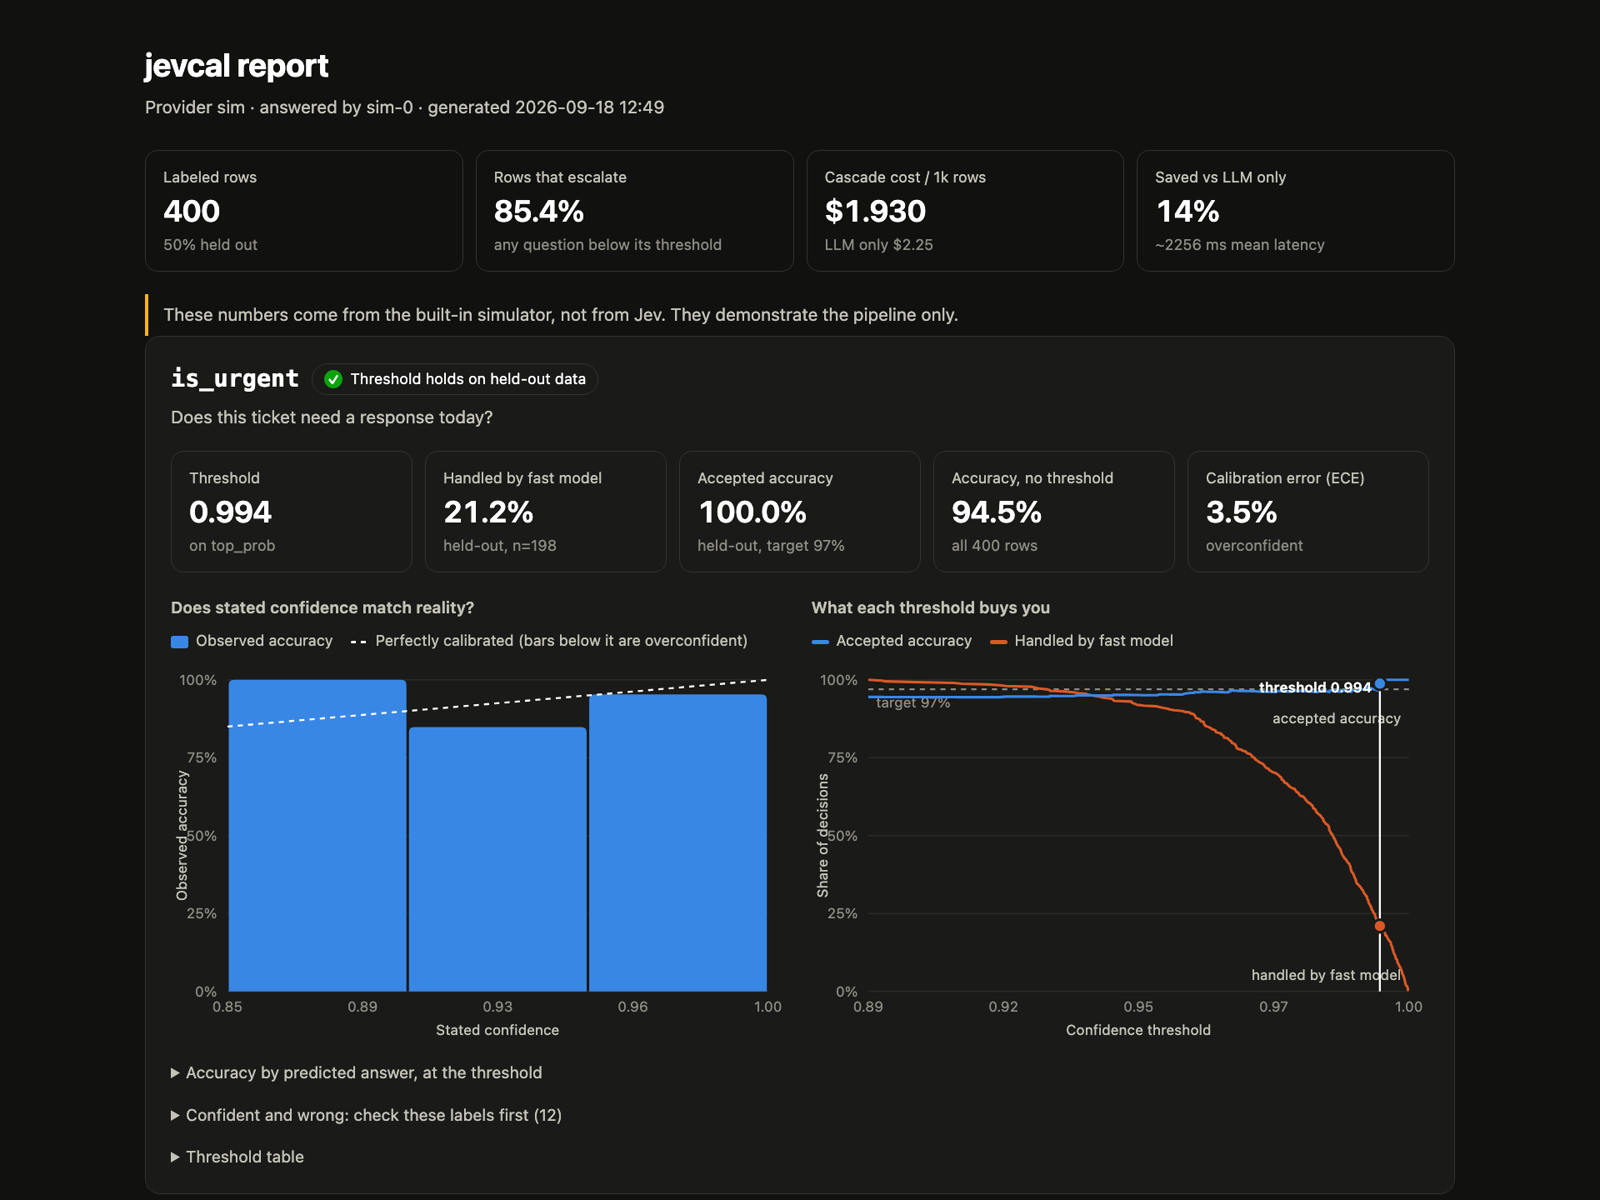Viewport: 1600px width, 1200px height.
Task: Click the is_urgent question heading
Action: [235, 378]
